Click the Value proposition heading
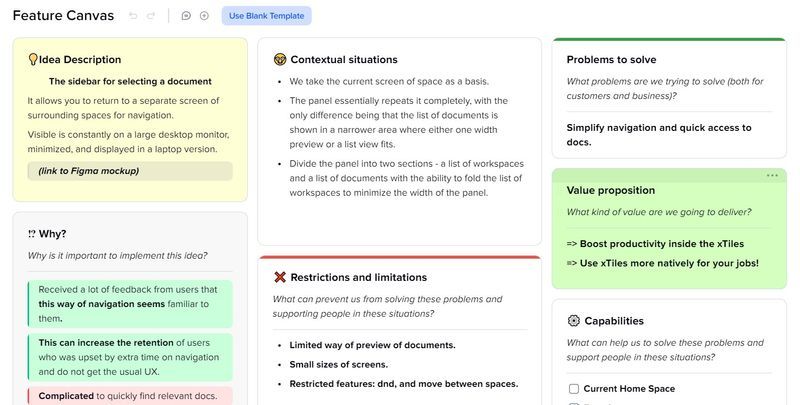The height and width of the screenshot is (405, 800). (x=610, y=190)
